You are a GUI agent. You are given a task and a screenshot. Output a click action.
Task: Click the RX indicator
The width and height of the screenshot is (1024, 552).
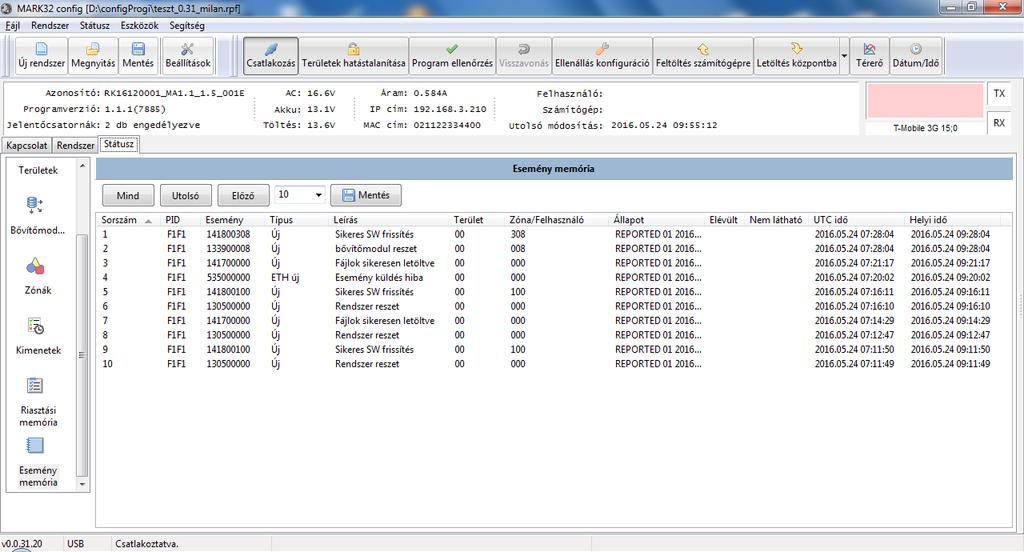[999, 123]
